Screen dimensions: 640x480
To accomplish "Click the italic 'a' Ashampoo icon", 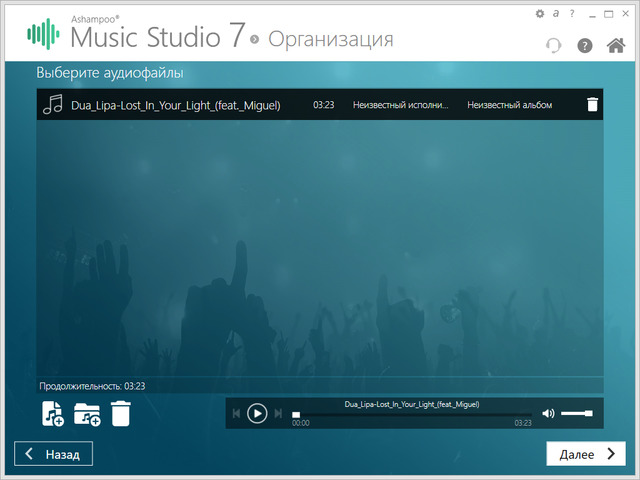I will coord(556,13).
